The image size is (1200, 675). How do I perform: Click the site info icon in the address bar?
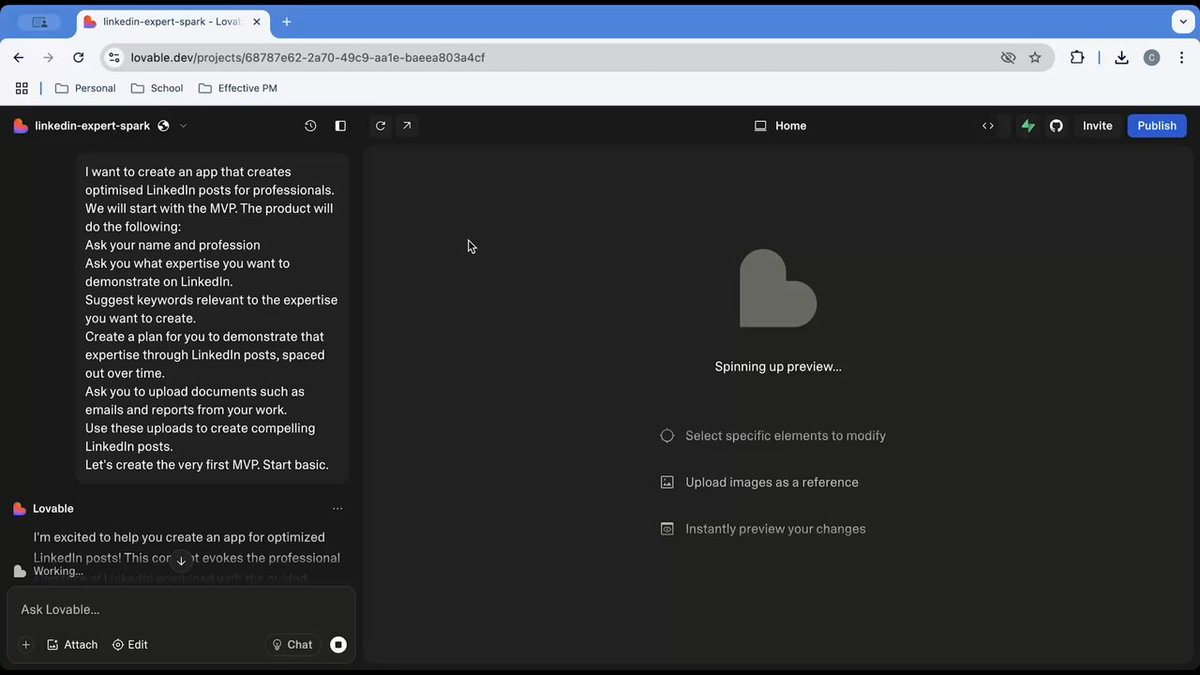[114, 58]
